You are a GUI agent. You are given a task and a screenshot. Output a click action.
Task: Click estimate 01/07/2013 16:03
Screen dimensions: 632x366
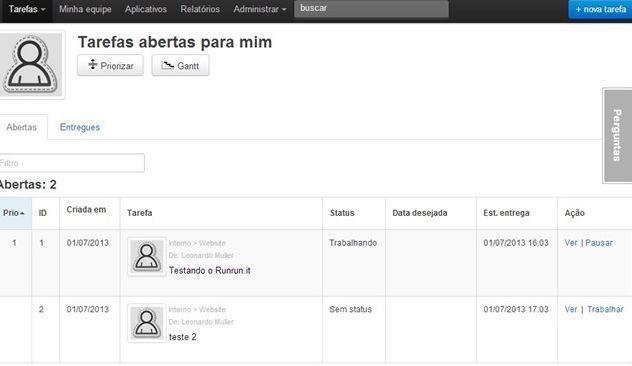coord(516,243)
